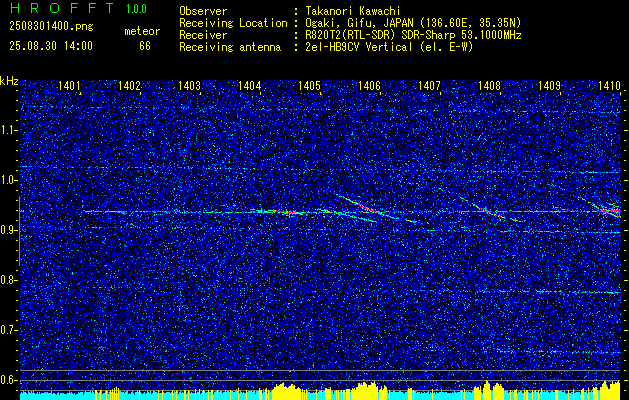629x400 pixels.
Task: Click the 0.9 frequency axis label
Action: (7, 230)
